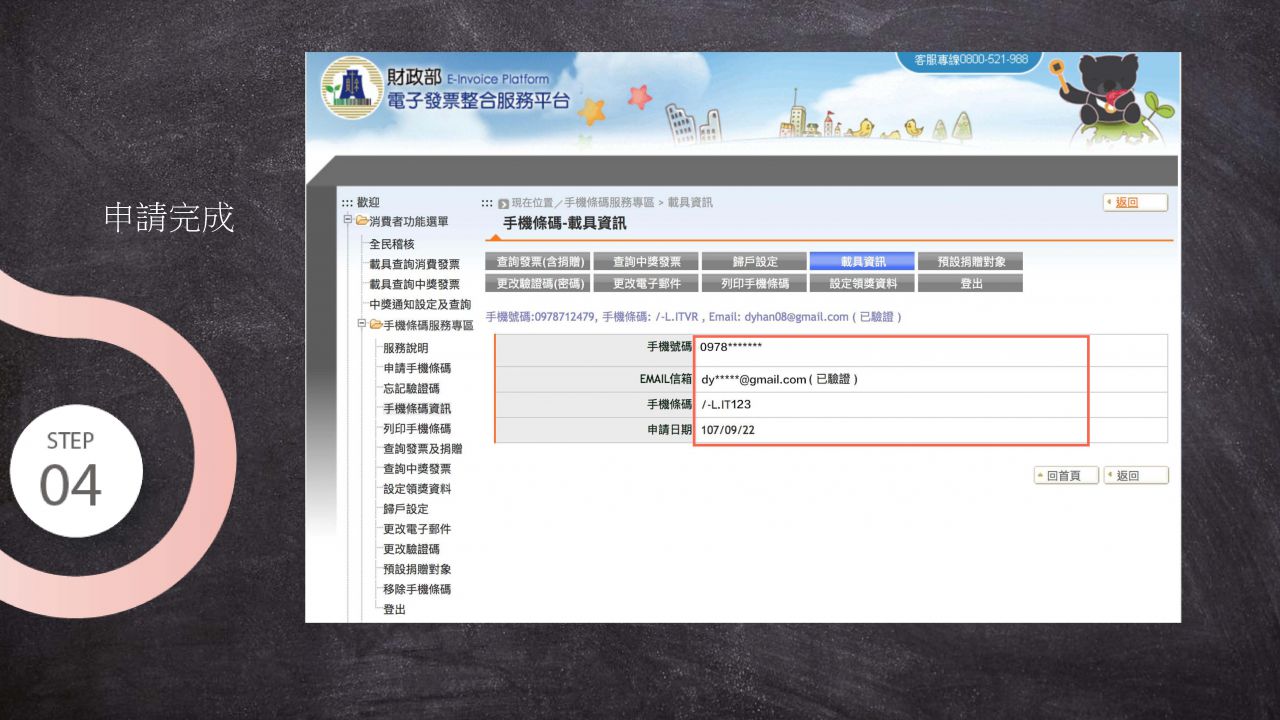The width and height of the screenshot is (1280, 720).
Task: Select 設定領獎資料 in the sidebar tree
Action: click(x=416, y=489)
